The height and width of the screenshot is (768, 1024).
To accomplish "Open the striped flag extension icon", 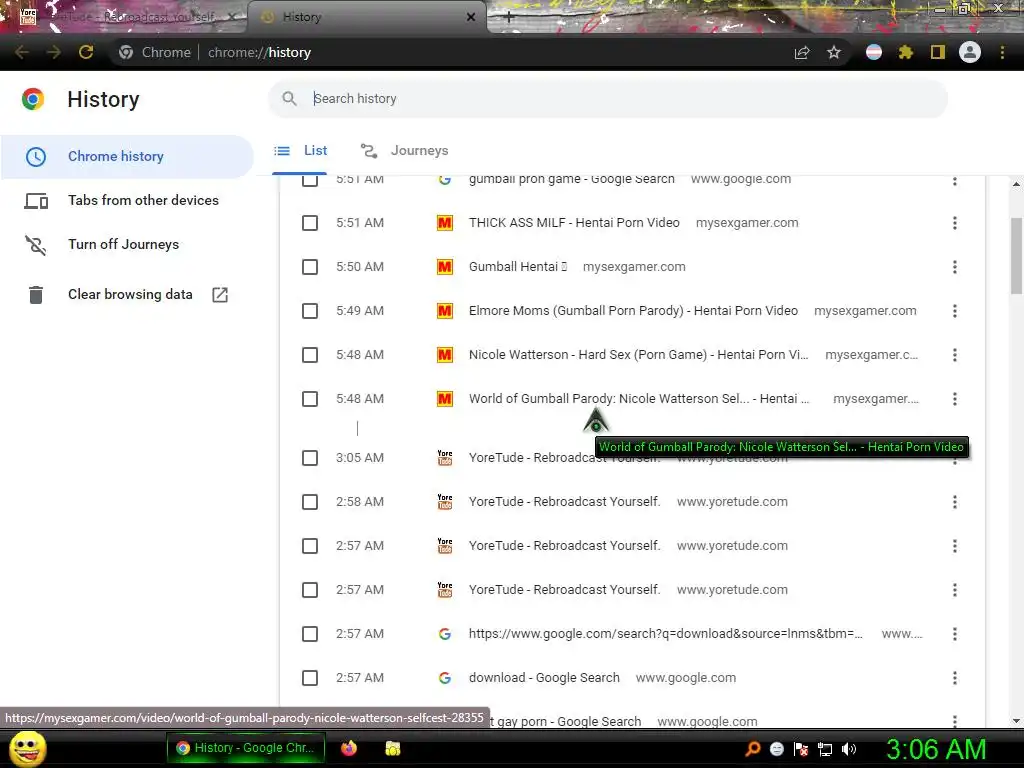I will [x=874, y=52].
